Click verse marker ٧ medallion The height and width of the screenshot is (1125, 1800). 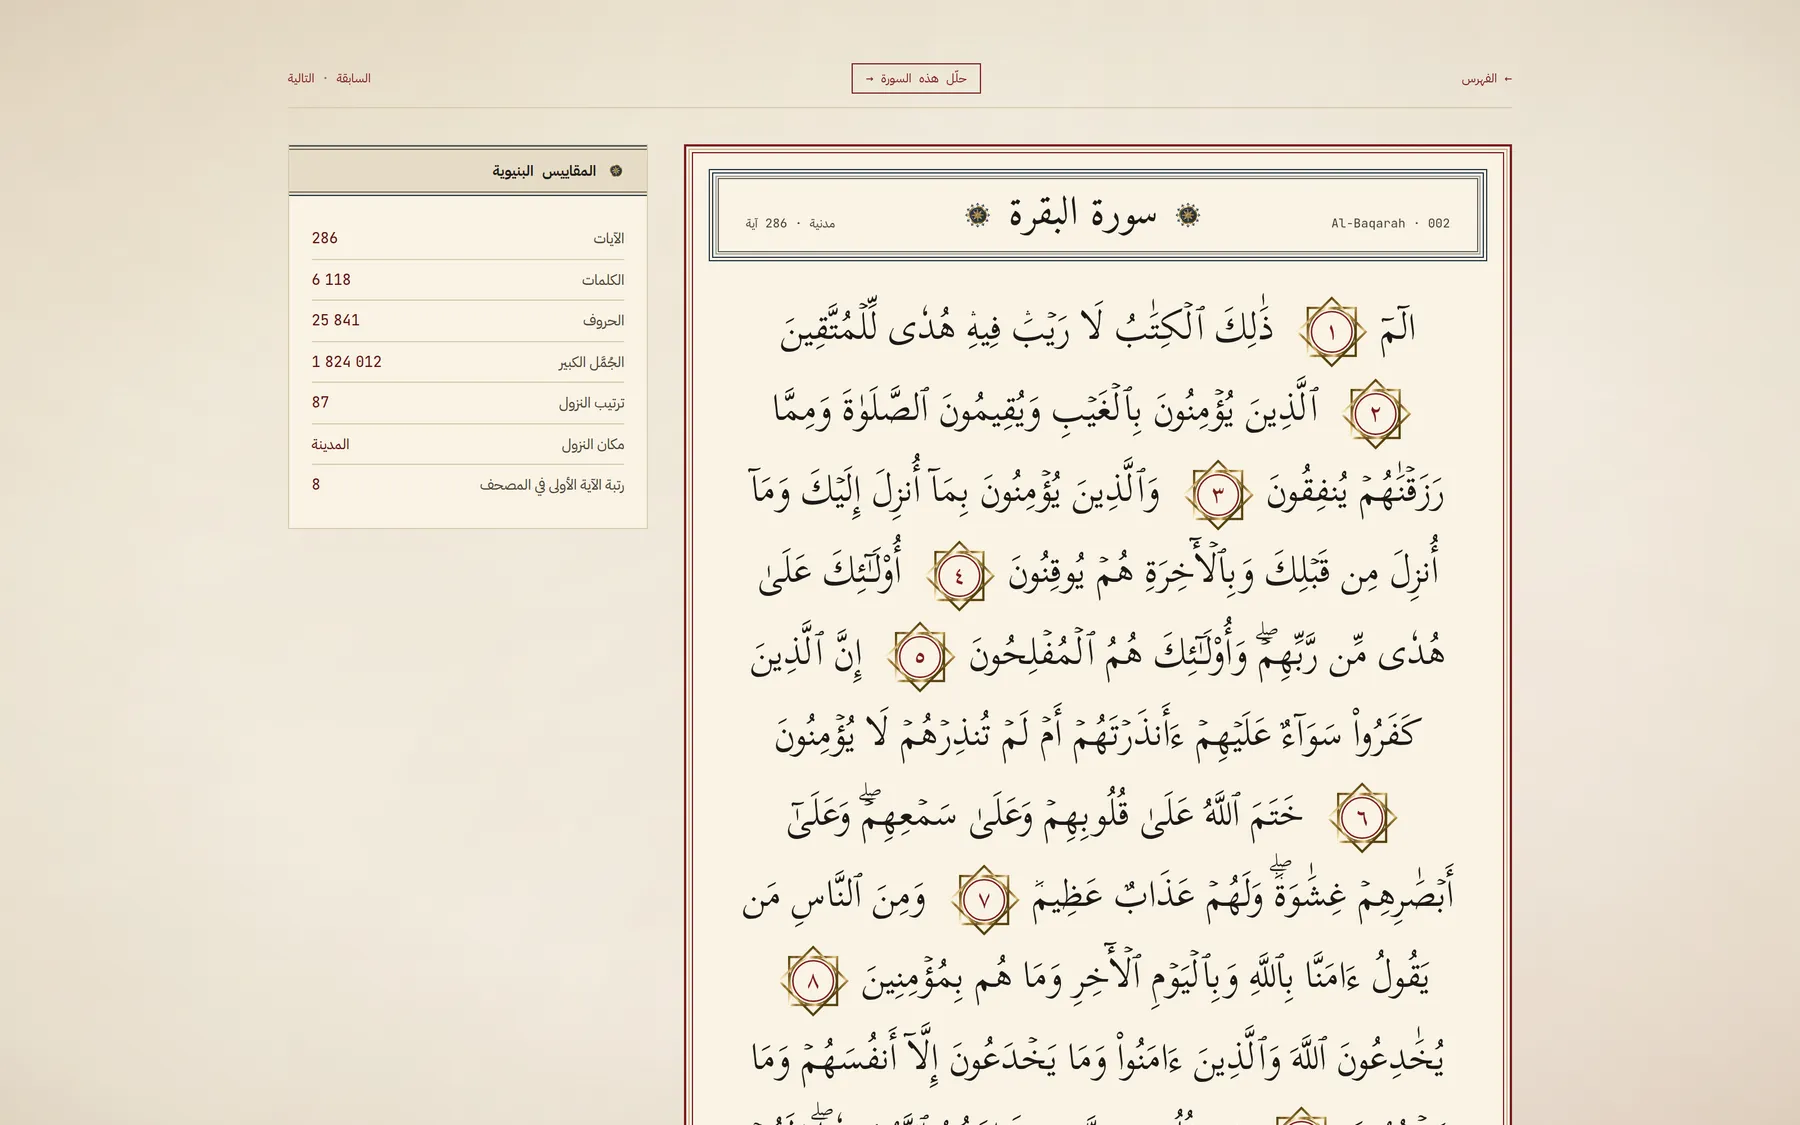pos(983,900)
